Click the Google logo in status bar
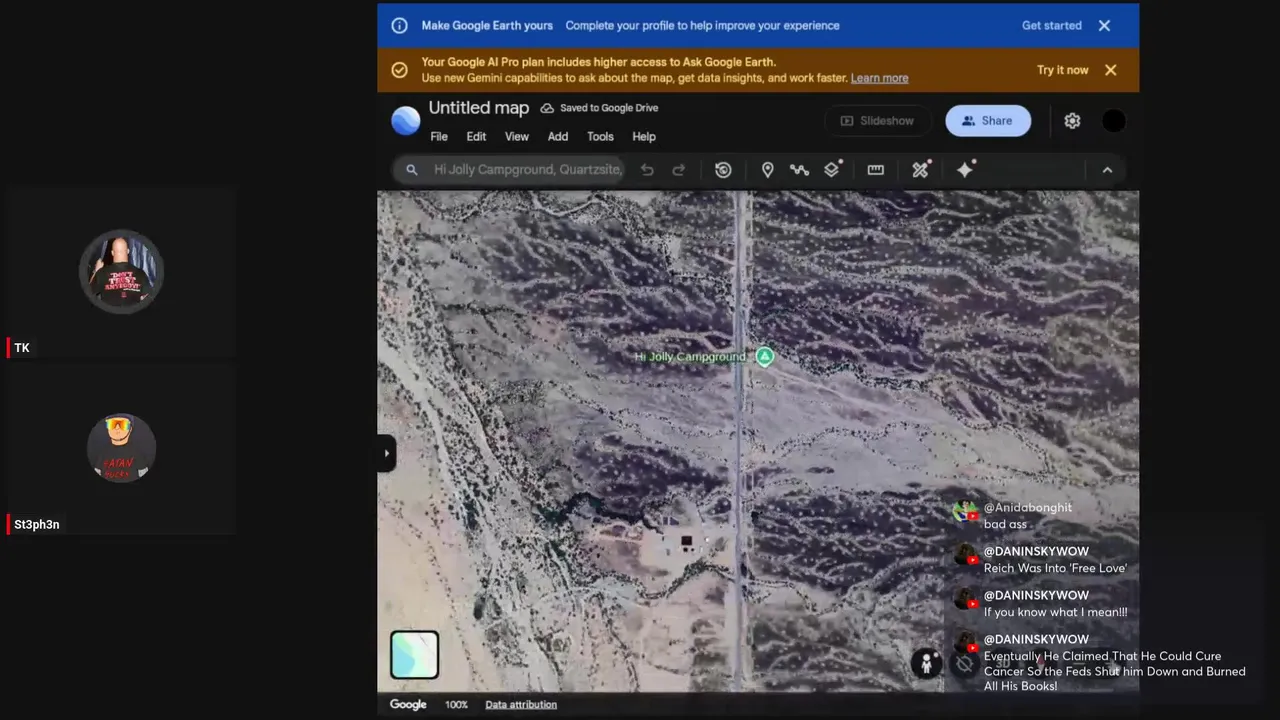Viewport: 1280px width, 720px height. tap(408, 705)
